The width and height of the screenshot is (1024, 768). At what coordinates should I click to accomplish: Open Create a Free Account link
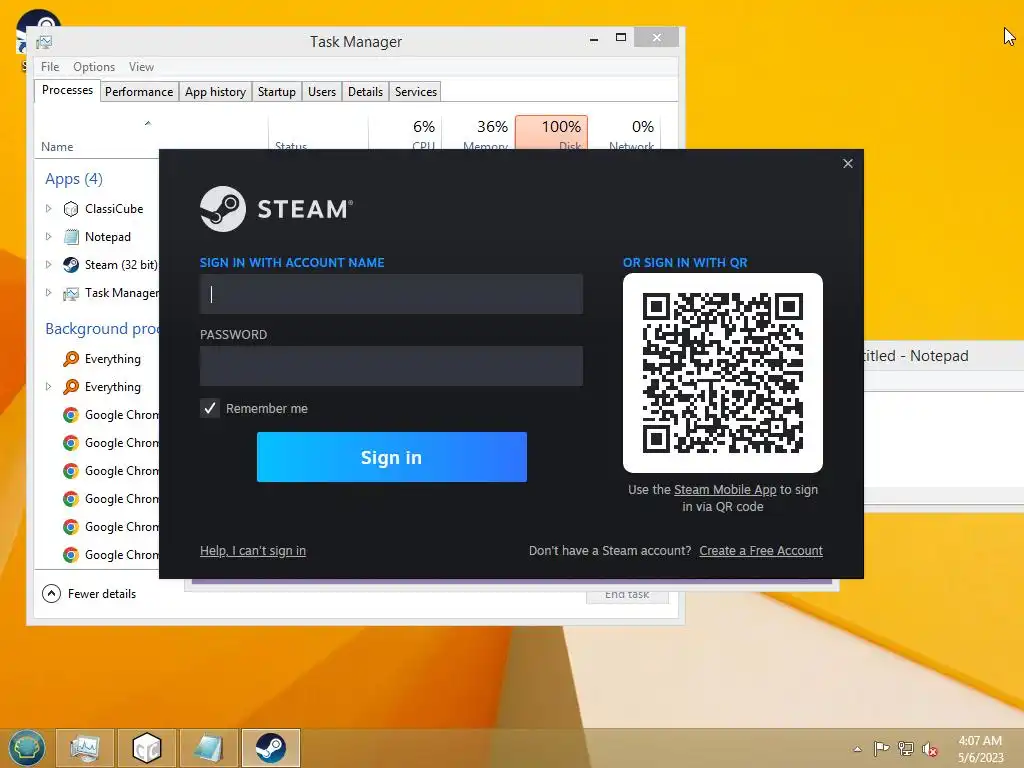[761, 551]
